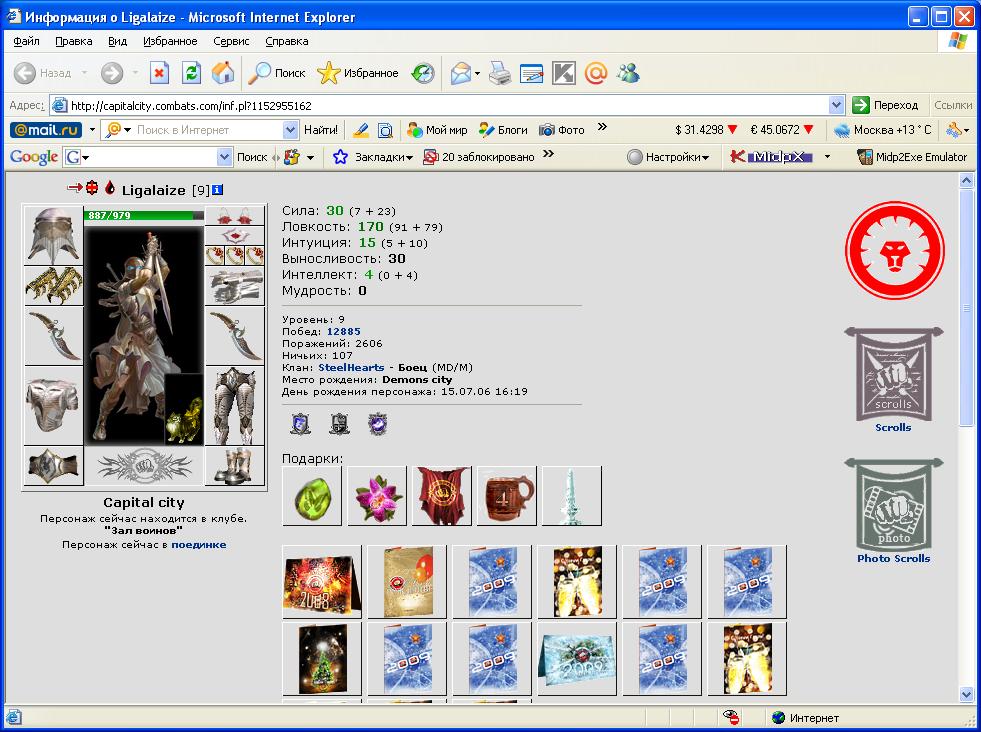Open the Избранное menu
Screen dimensions: 981x732
pyautogui.click(x=170, y=41)
